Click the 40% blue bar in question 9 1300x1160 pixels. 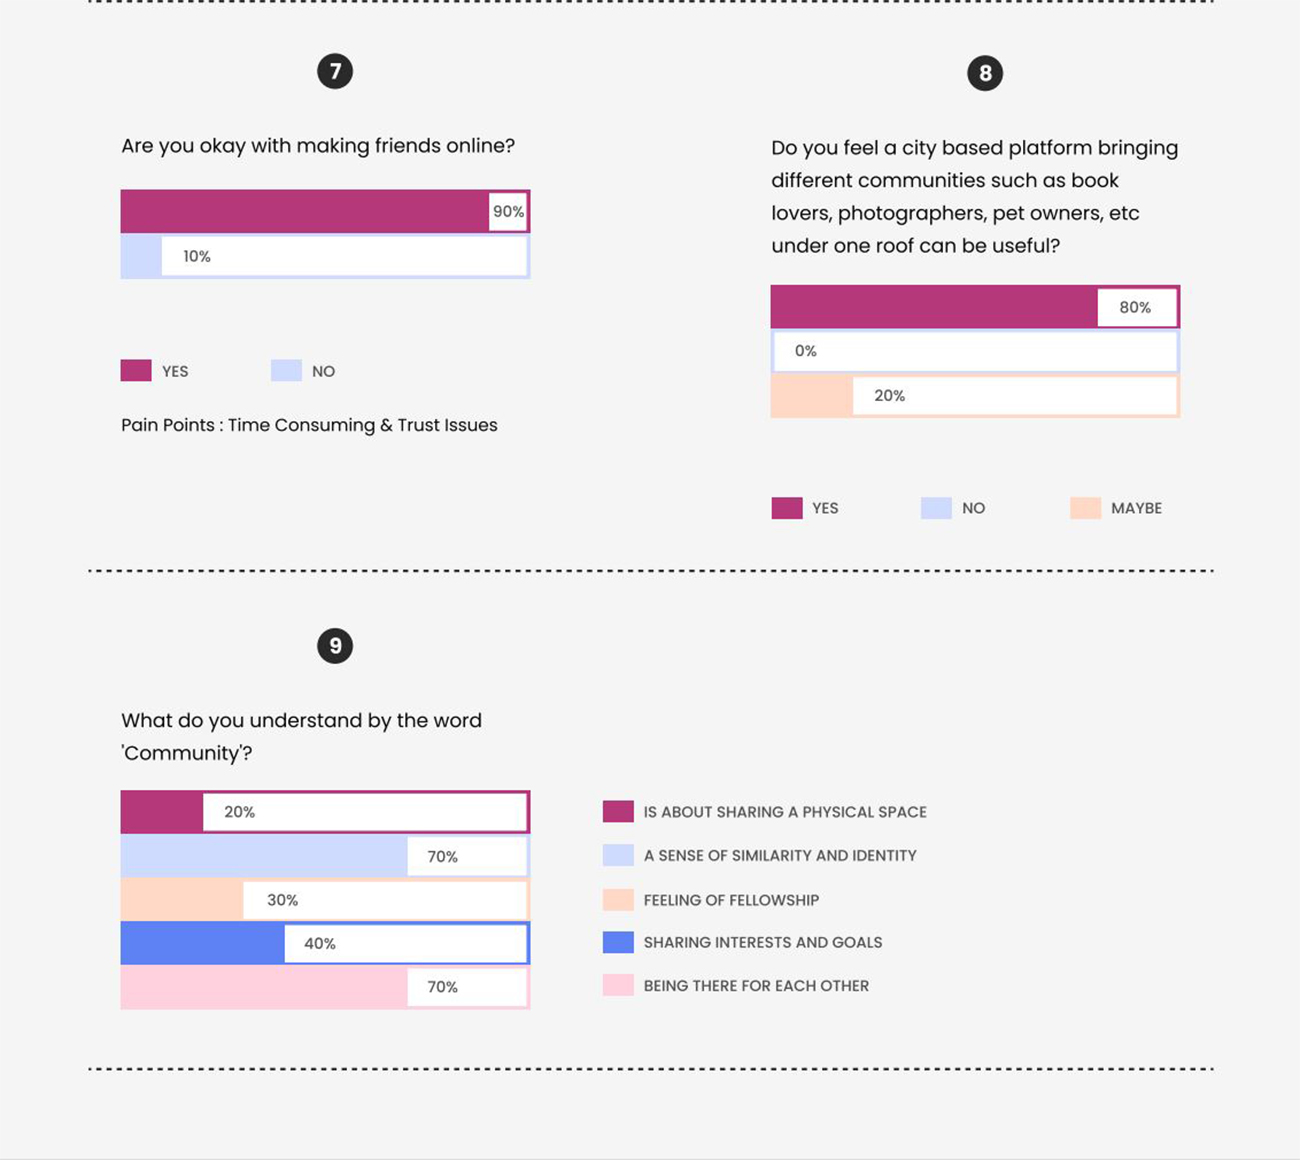325,943
